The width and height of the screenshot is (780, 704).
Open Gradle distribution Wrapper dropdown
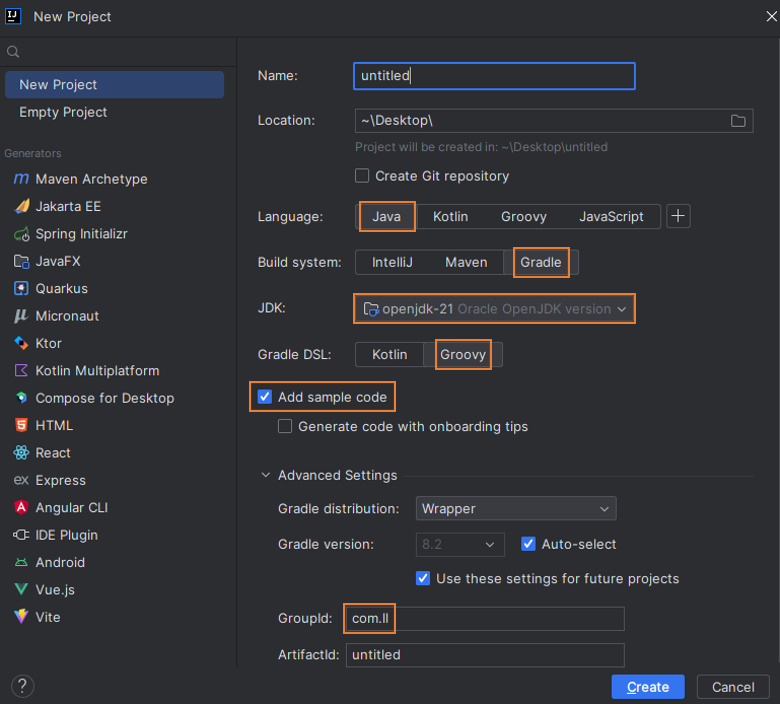pyautogui.click(x=516, y=508)
